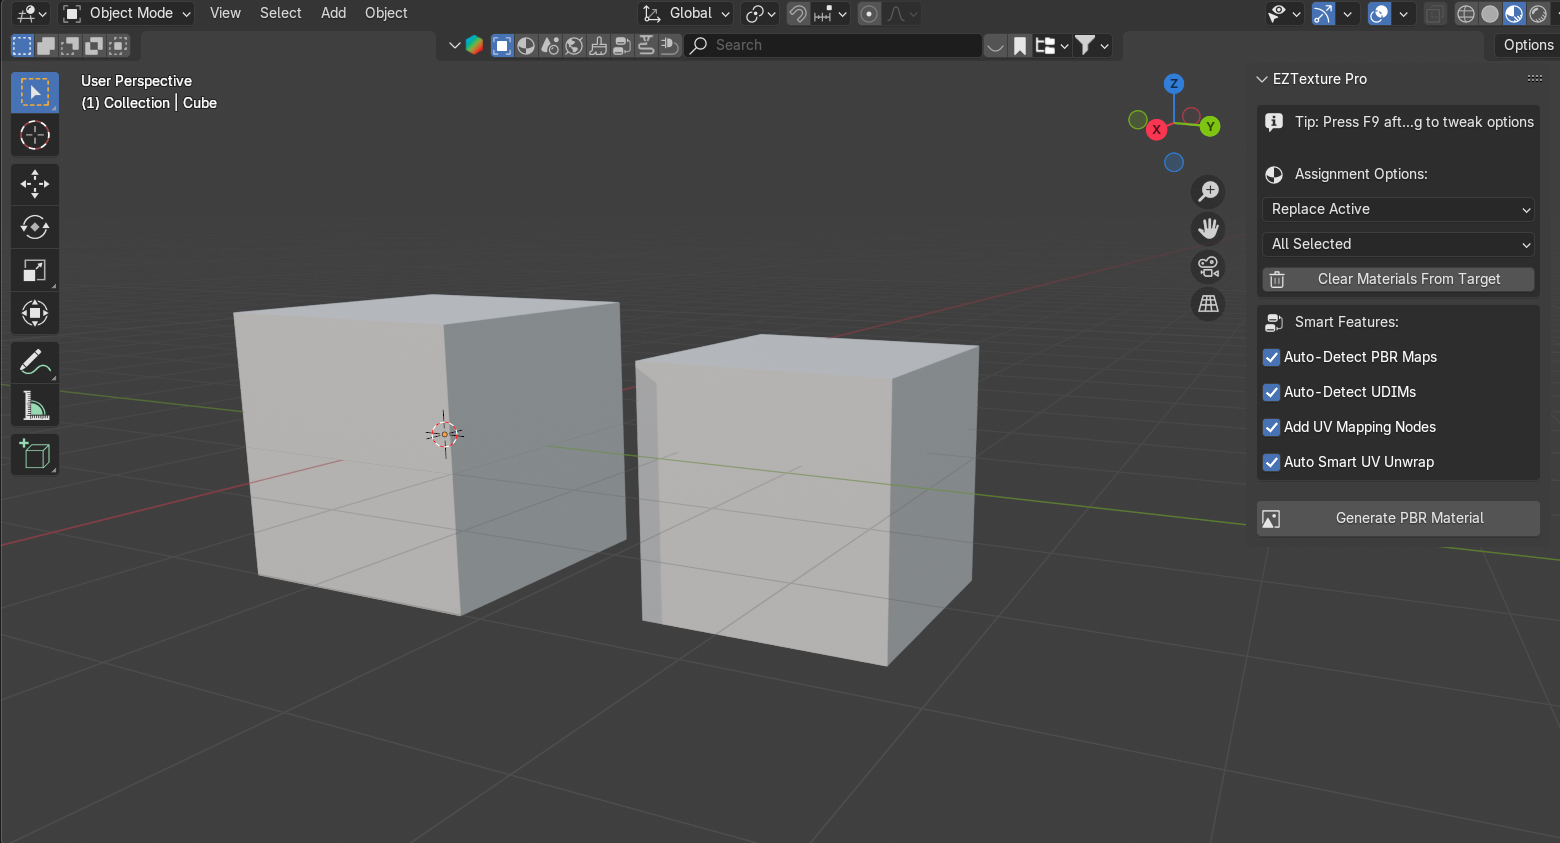1560x843 pixels.
Task: Set selection mode to Invert
Action: [94, 45]
